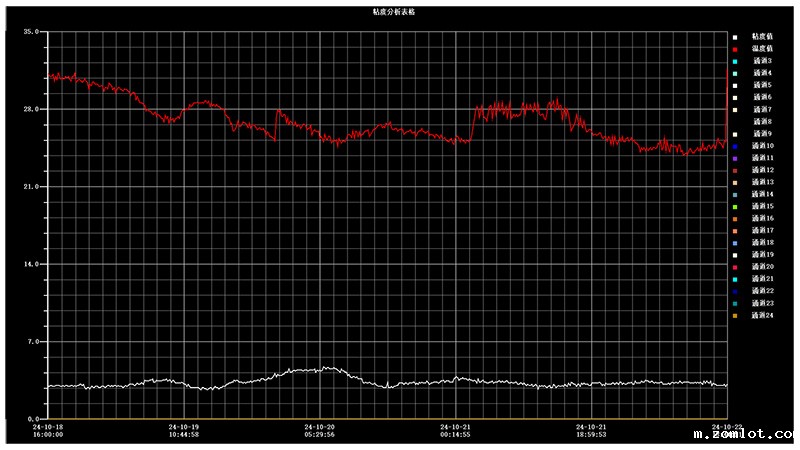
Task: Click the 通道18 legend label
Action: point(762,243)
